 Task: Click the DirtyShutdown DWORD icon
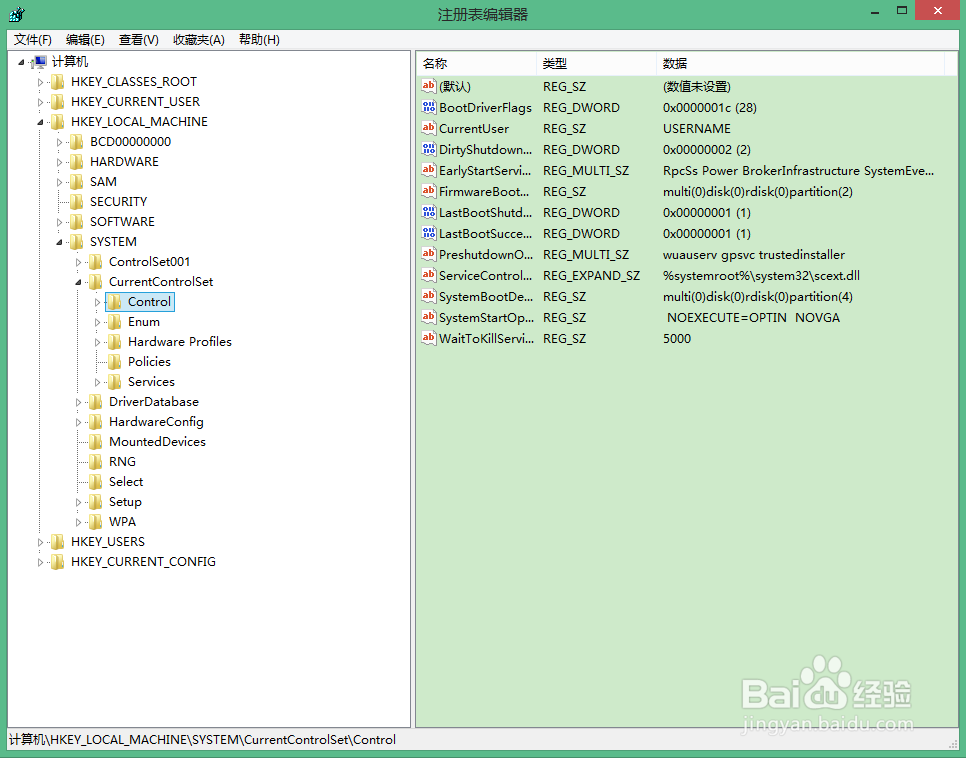(x=429, y=149)
